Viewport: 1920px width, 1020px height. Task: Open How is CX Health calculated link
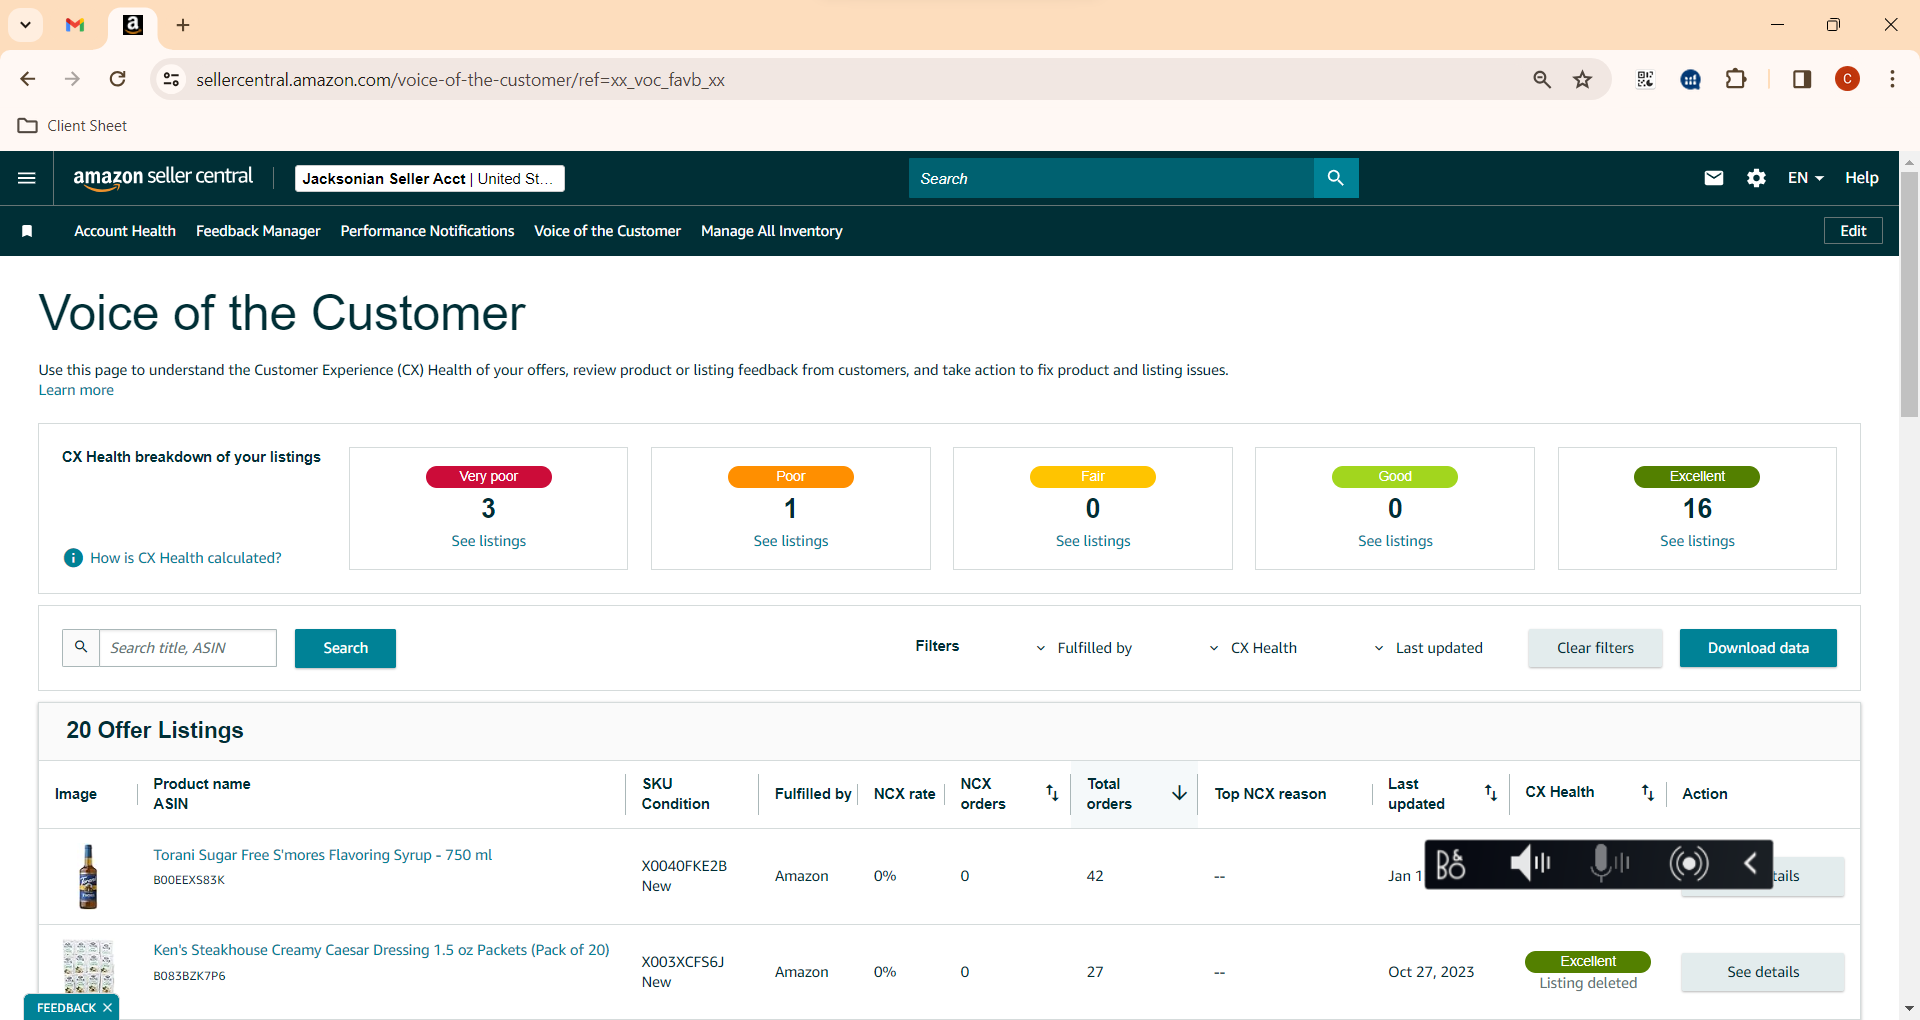tap(186, 558)
